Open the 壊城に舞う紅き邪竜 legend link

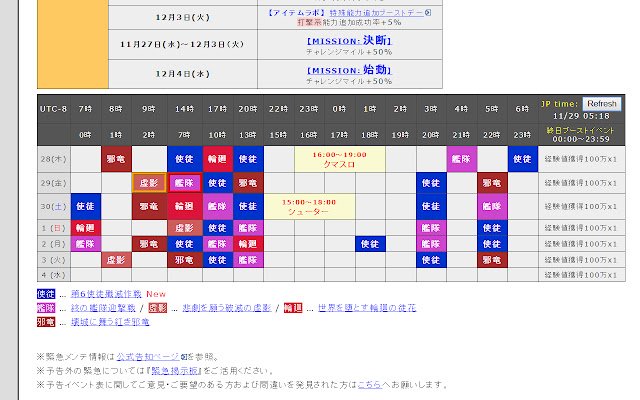point(110,322)
